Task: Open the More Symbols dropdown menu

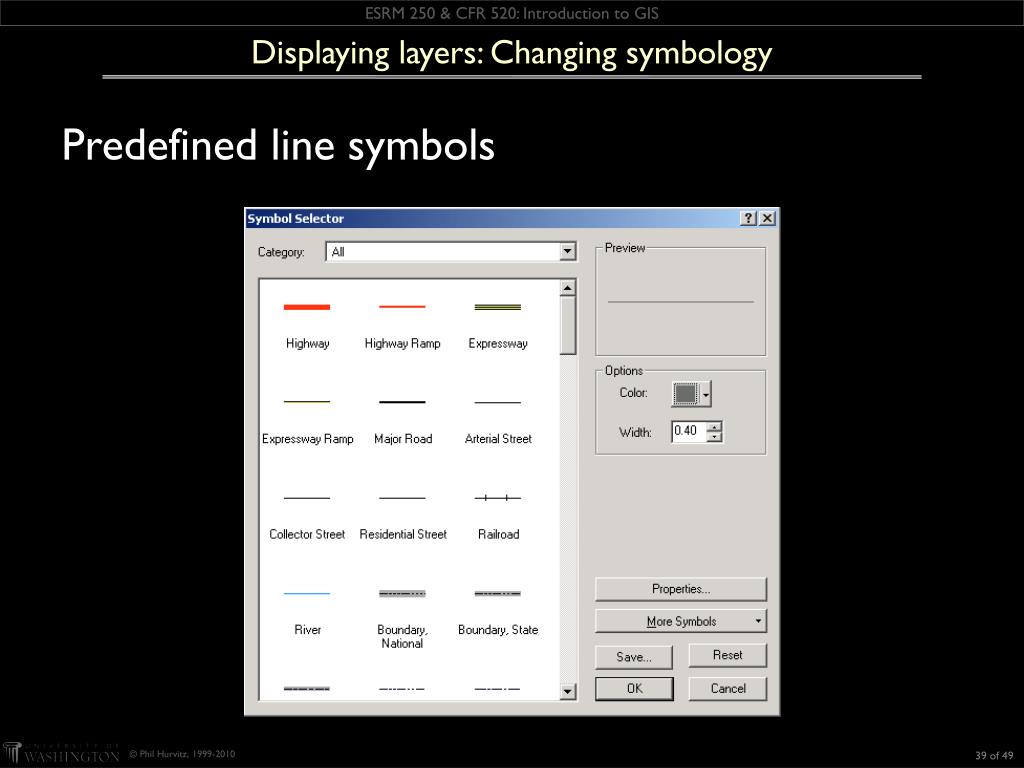Action: [680, 621]
